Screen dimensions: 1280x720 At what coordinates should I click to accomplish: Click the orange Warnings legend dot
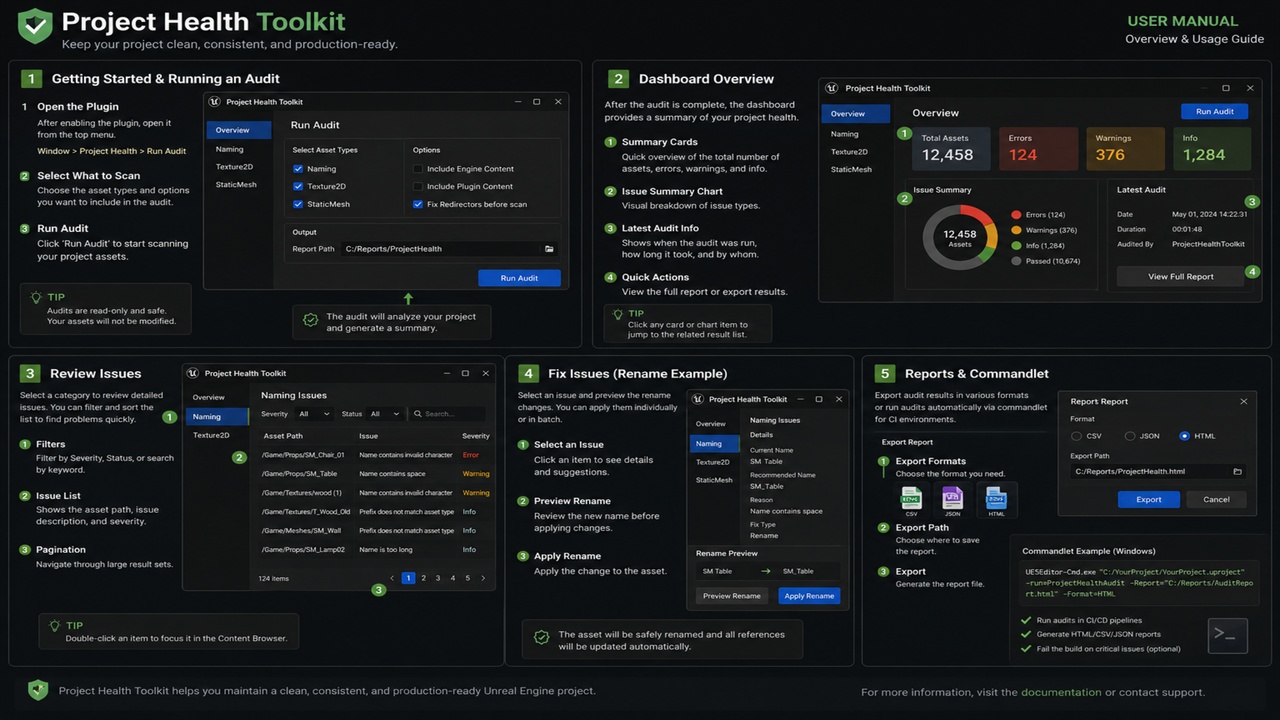(1017, 230)
